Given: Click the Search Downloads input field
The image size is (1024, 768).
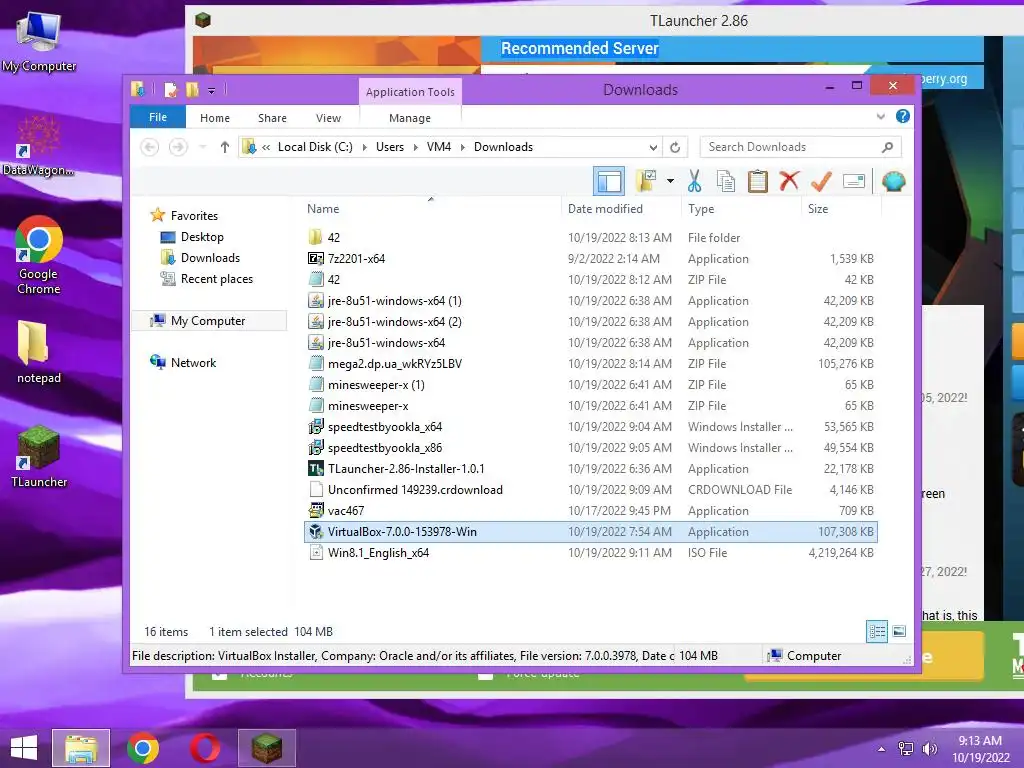Looking at the screenshot, I should [x=790, y=147].
